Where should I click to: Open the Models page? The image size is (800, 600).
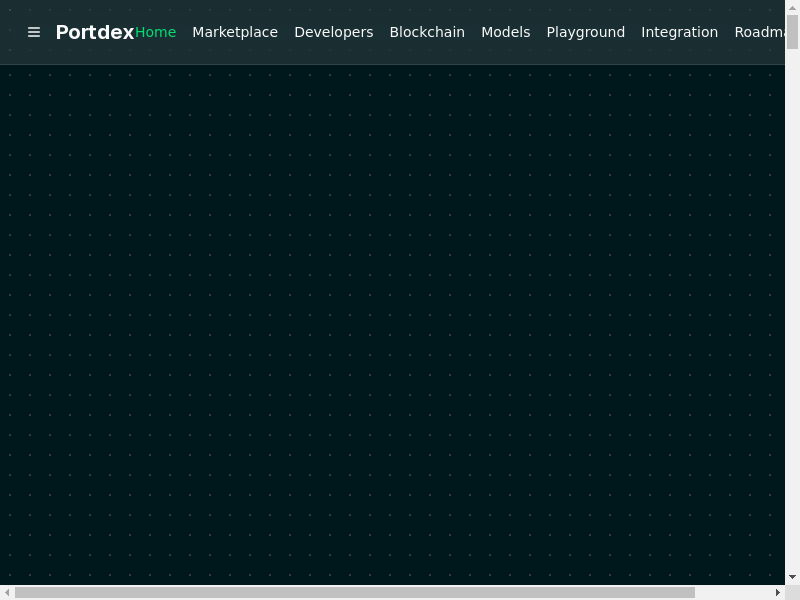click(x=505, y=32)
